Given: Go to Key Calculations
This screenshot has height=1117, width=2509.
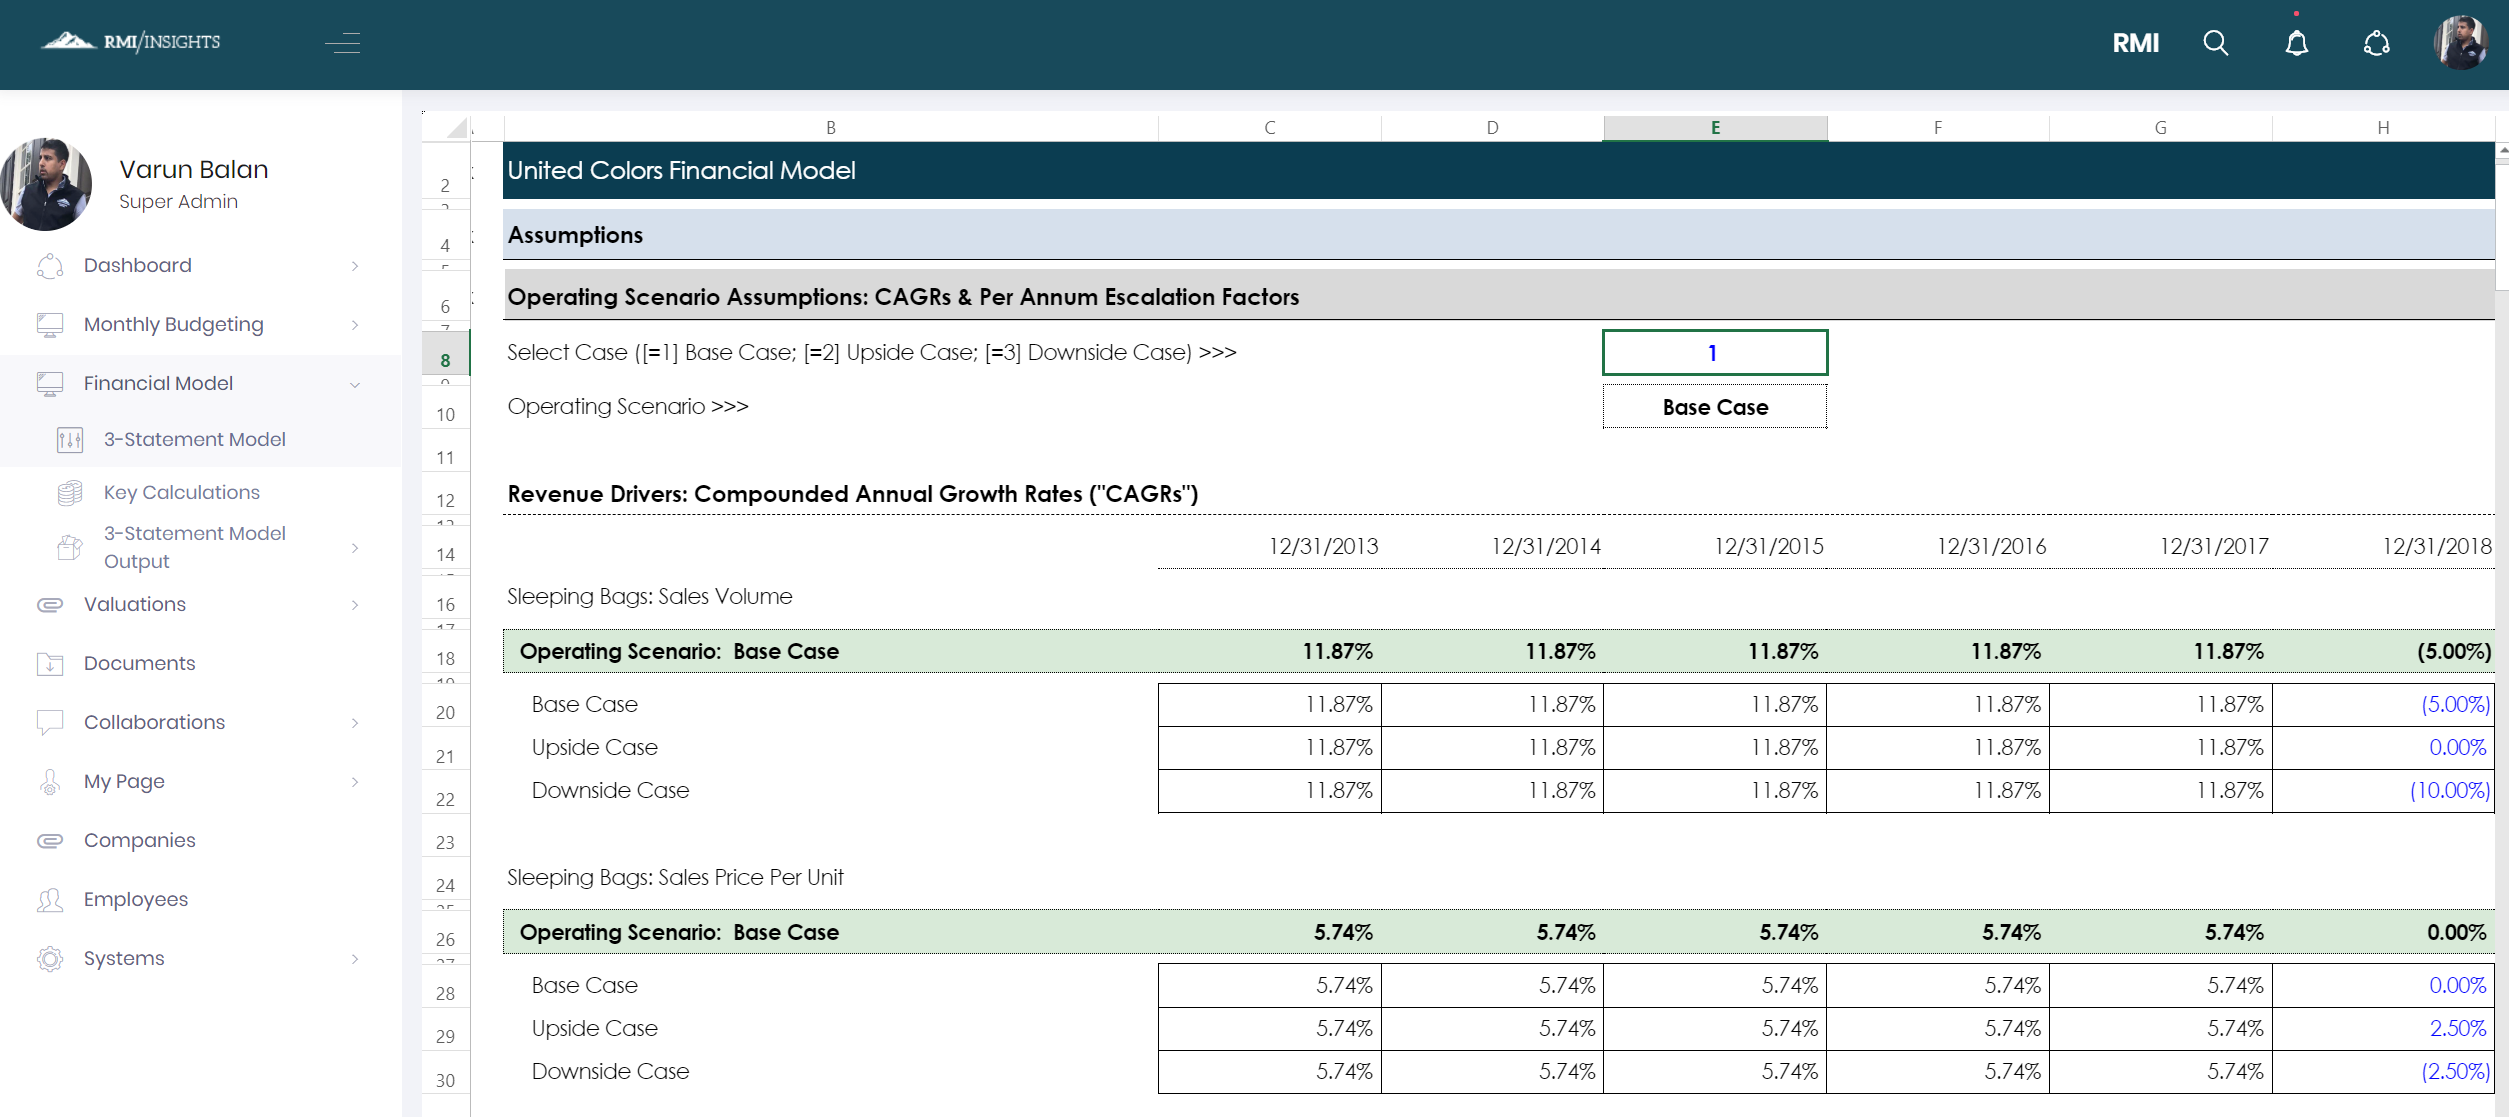Looking at the screenshot, I should tap(181, 493).
